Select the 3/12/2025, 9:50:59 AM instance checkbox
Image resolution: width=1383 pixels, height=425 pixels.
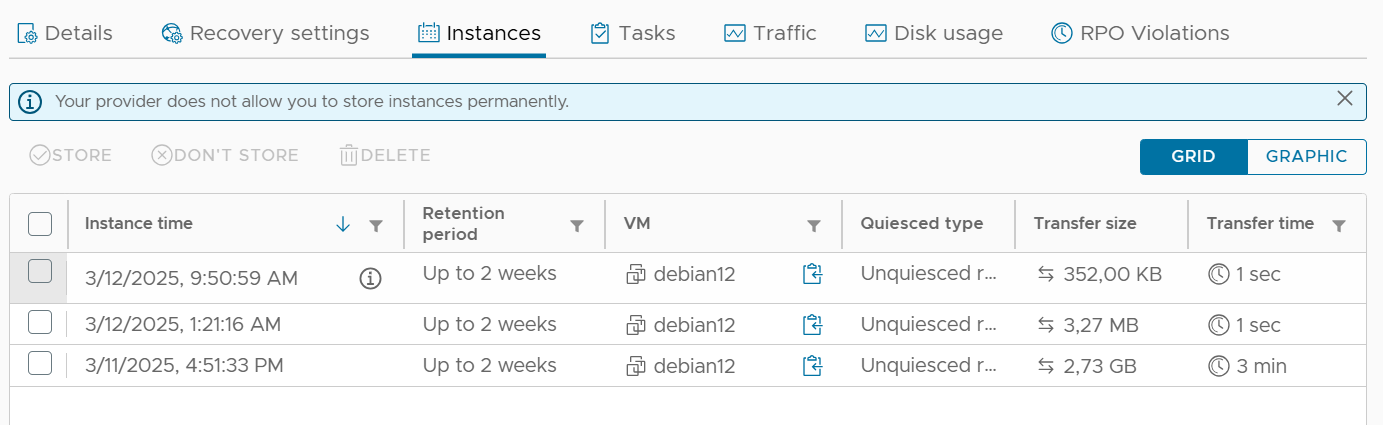tap(40, 271)
